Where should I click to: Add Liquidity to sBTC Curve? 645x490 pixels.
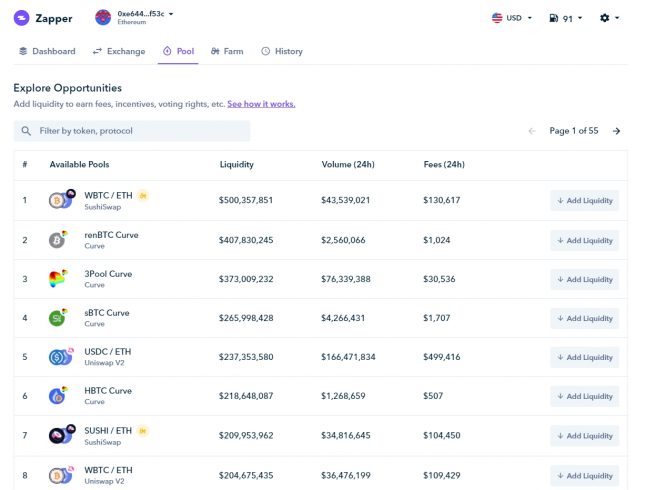pos(585,318)
